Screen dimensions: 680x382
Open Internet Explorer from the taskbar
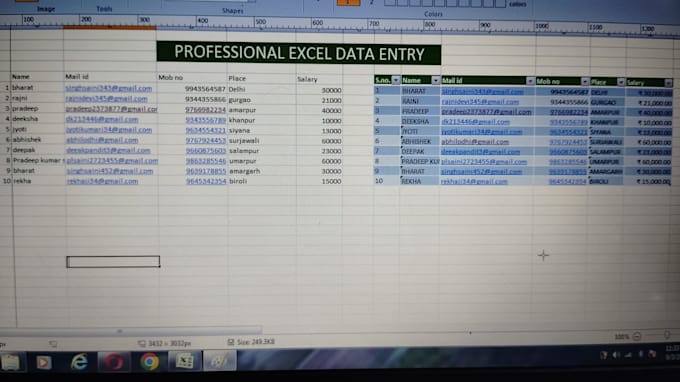79,361
